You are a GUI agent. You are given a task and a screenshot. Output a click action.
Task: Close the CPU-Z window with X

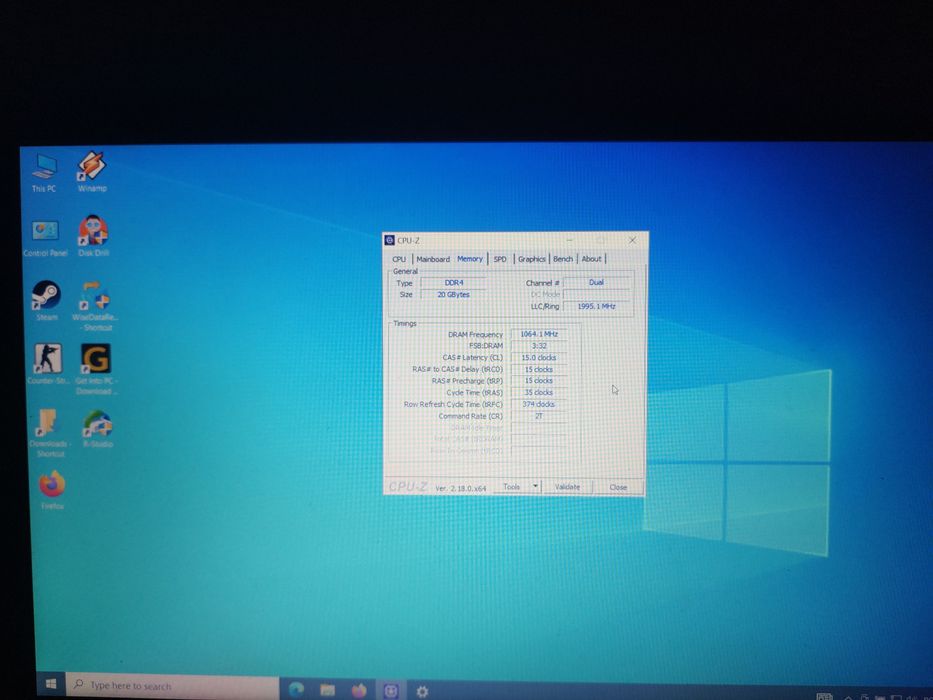[x=632, y=240]
